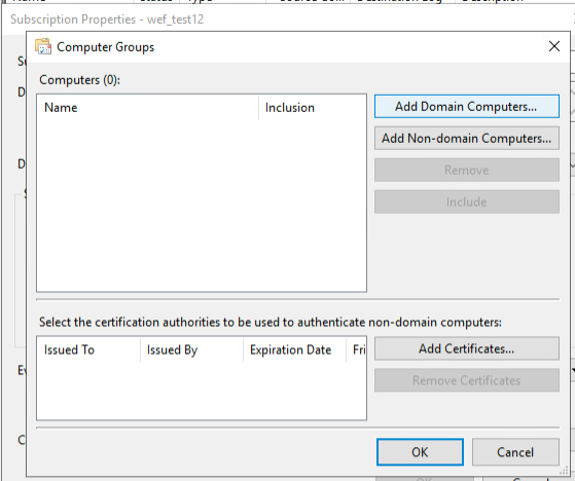Sort computers list by Name column
Image resolution: width=575 pixels, height=481 pixels.
[148, 108]
